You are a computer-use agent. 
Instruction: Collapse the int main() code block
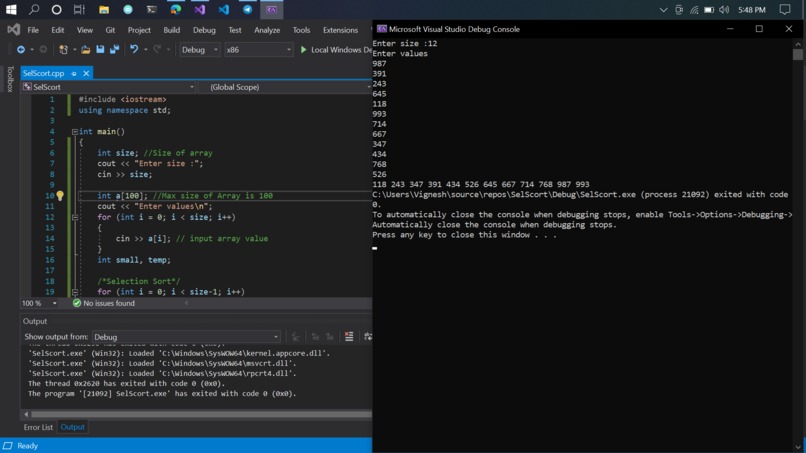click(75, 132)
